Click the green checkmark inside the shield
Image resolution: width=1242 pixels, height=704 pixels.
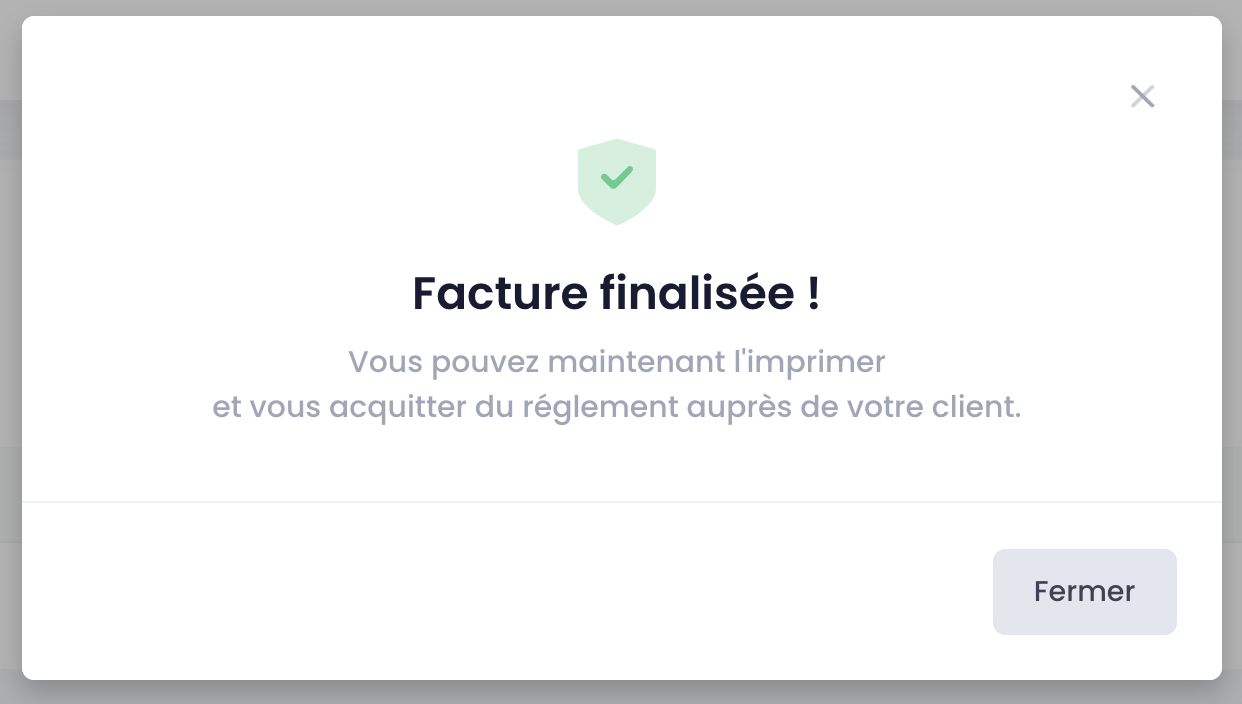[617, 178]
